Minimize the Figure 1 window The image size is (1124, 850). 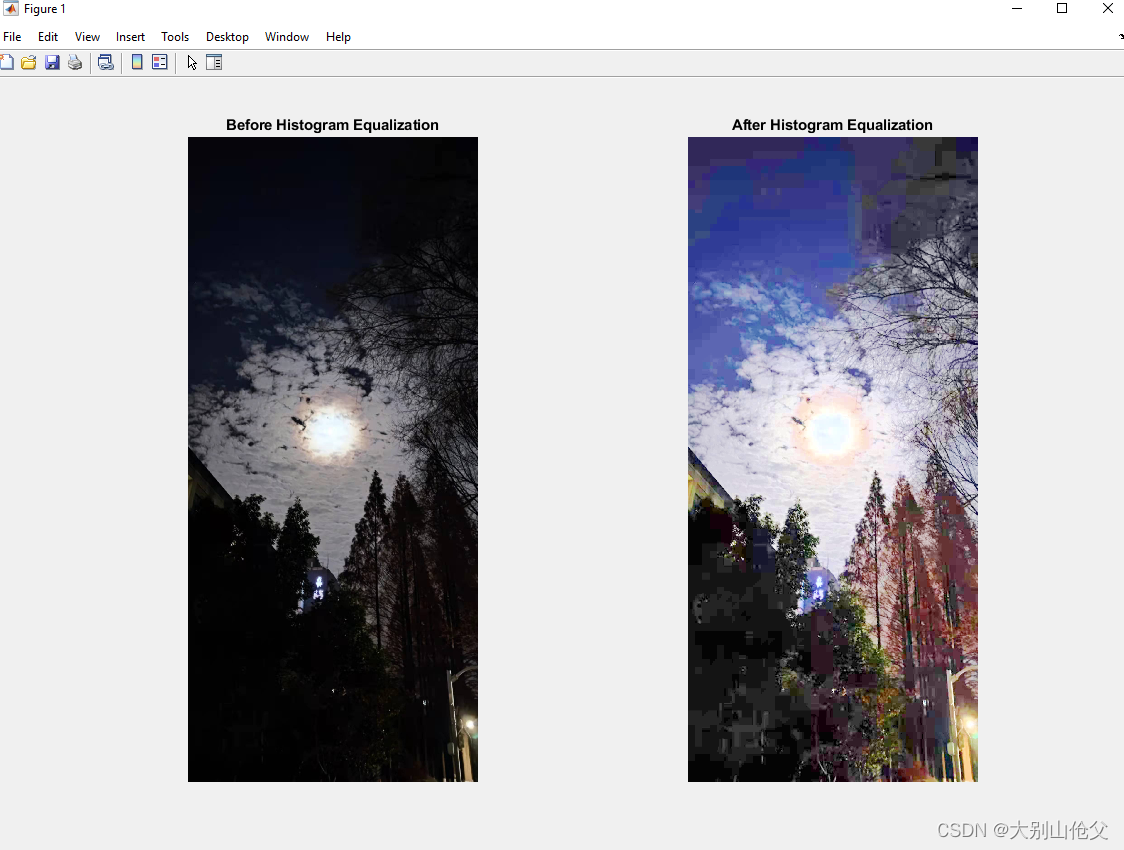click(1017, 8)
